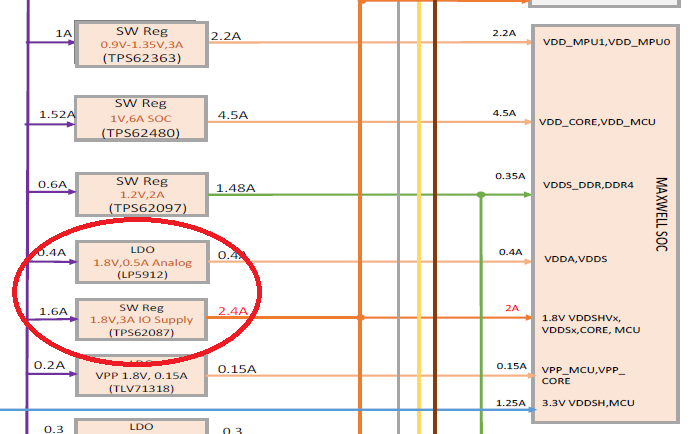The image size is (694, 434).
Task: Click the red 2.4A output current
Action: [x=233, y=311]
